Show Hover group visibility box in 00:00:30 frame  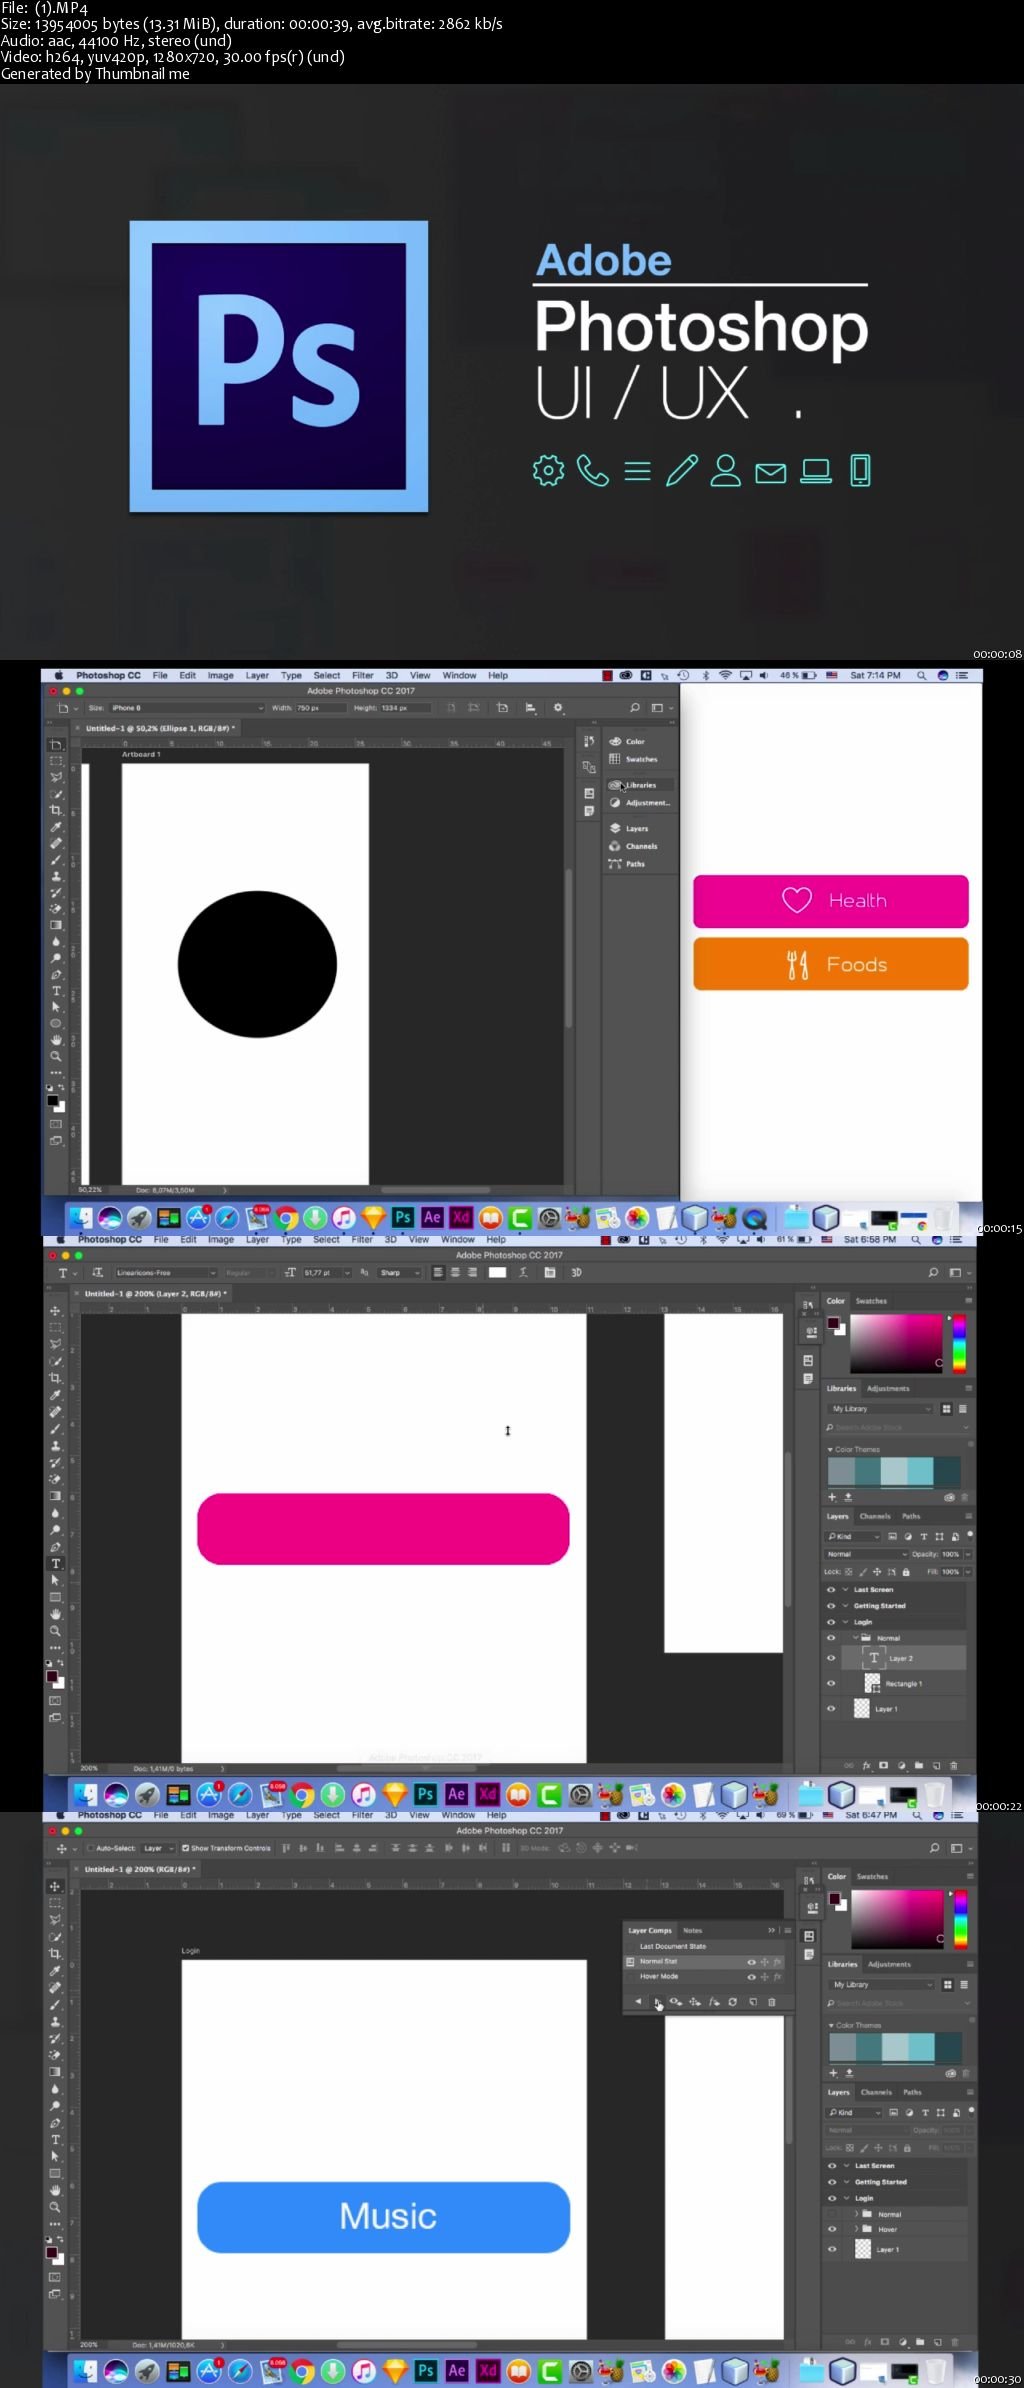point(832,2229)
